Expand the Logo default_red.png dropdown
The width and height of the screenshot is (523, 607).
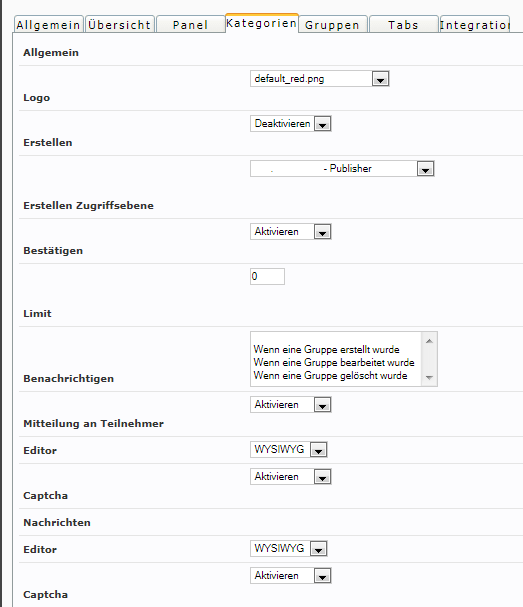point(319,79)
